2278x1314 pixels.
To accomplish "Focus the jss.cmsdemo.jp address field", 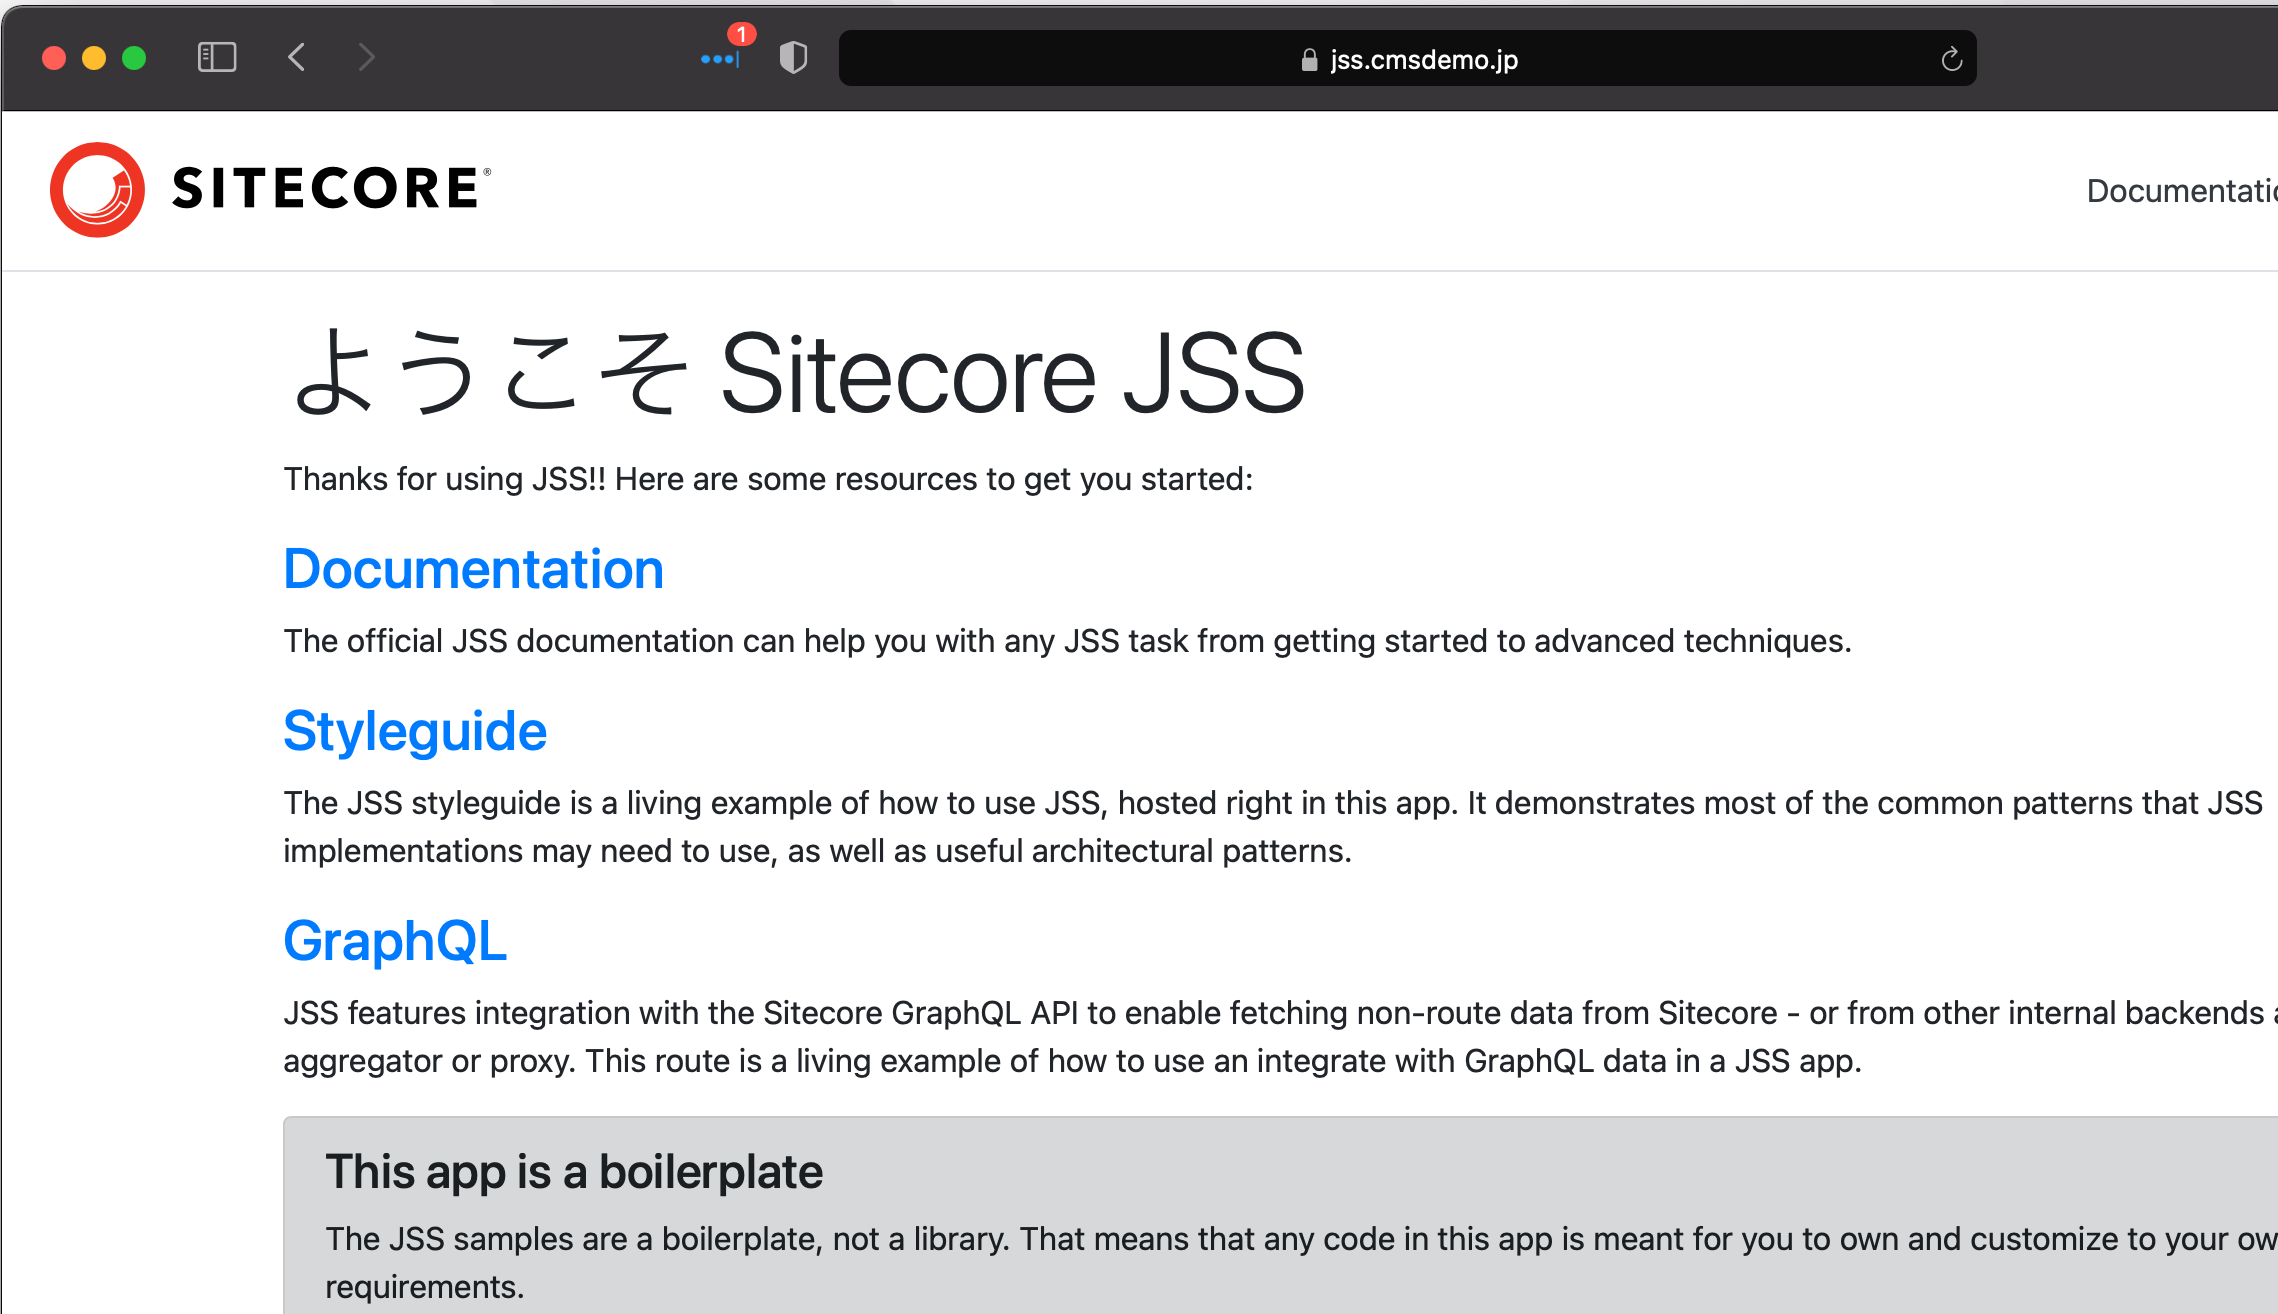I will coord(1407,58).
